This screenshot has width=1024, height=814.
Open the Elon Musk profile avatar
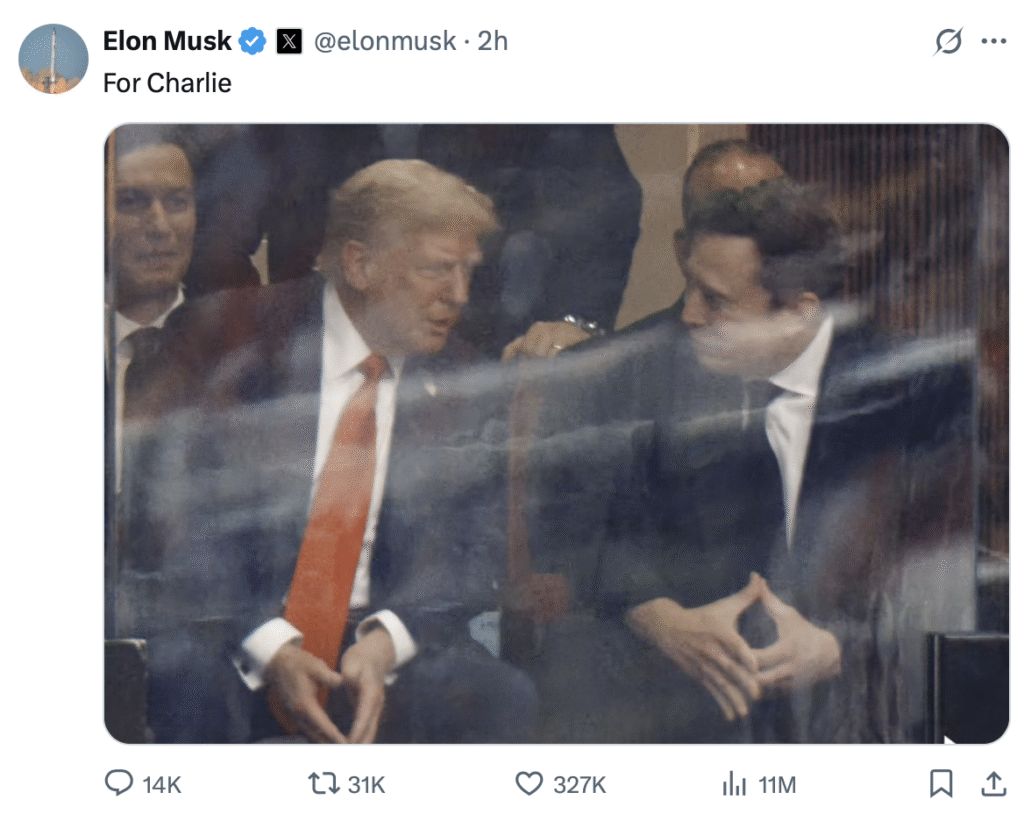coord(53,59)
